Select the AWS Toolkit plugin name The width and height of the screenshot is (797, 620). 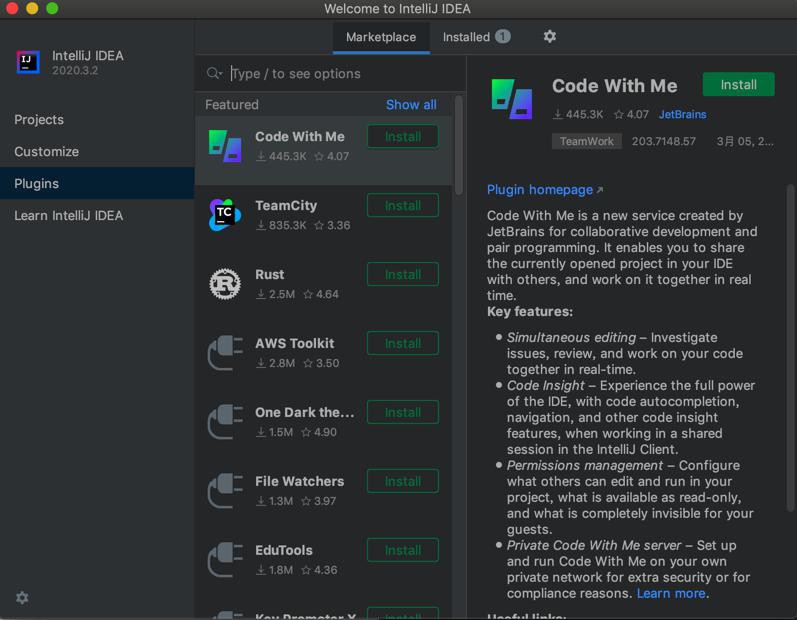point(294,344)
